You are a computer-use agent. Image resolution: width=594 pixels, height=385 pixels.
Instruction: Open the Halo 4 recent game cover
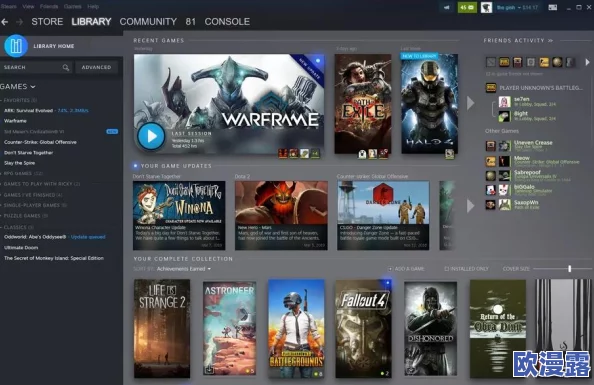[x=430, y=103]
